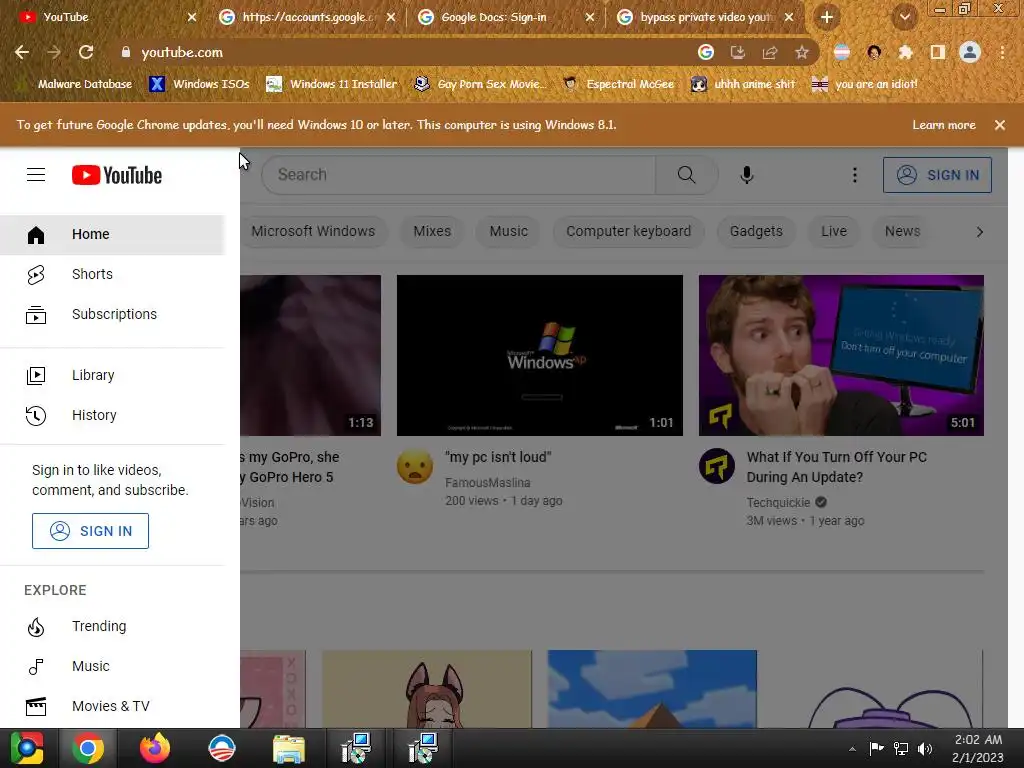Click the install app icon in address bar
This screenshot has height=768, width=1024.
click(738, 52)
